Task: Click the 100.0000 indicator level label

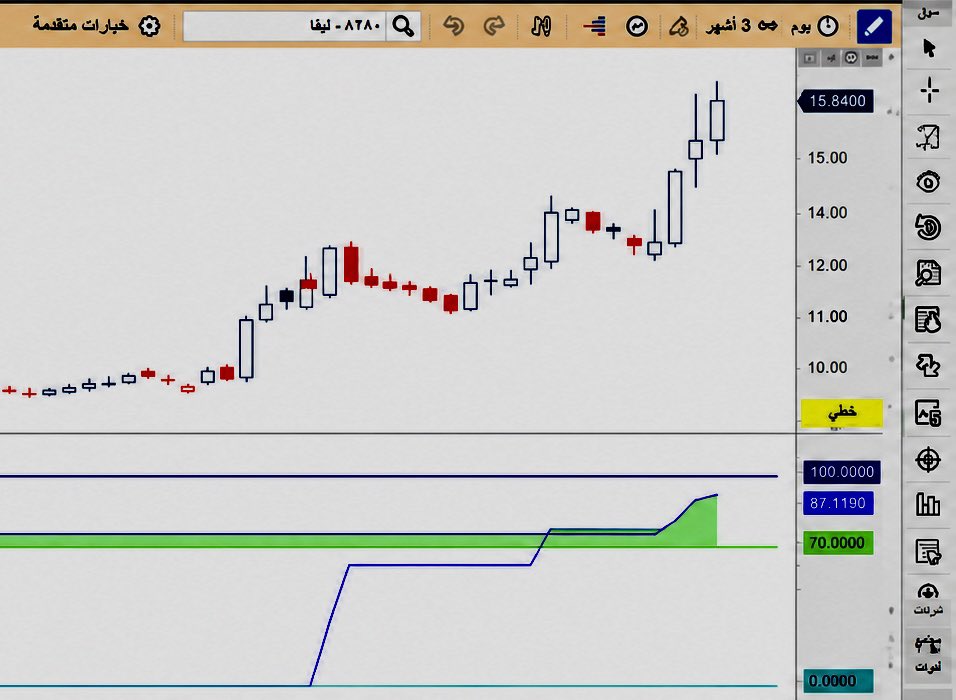Action: click(842, 472)
